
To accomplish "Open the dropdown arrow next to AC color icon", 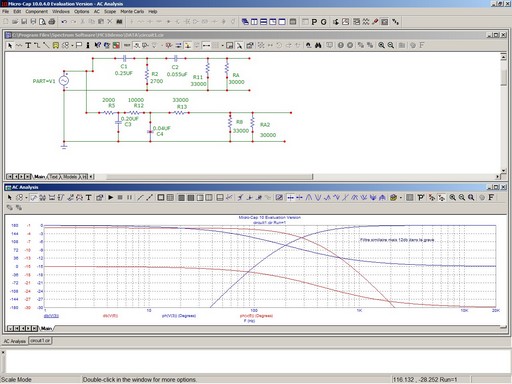I will click(401, 198).
